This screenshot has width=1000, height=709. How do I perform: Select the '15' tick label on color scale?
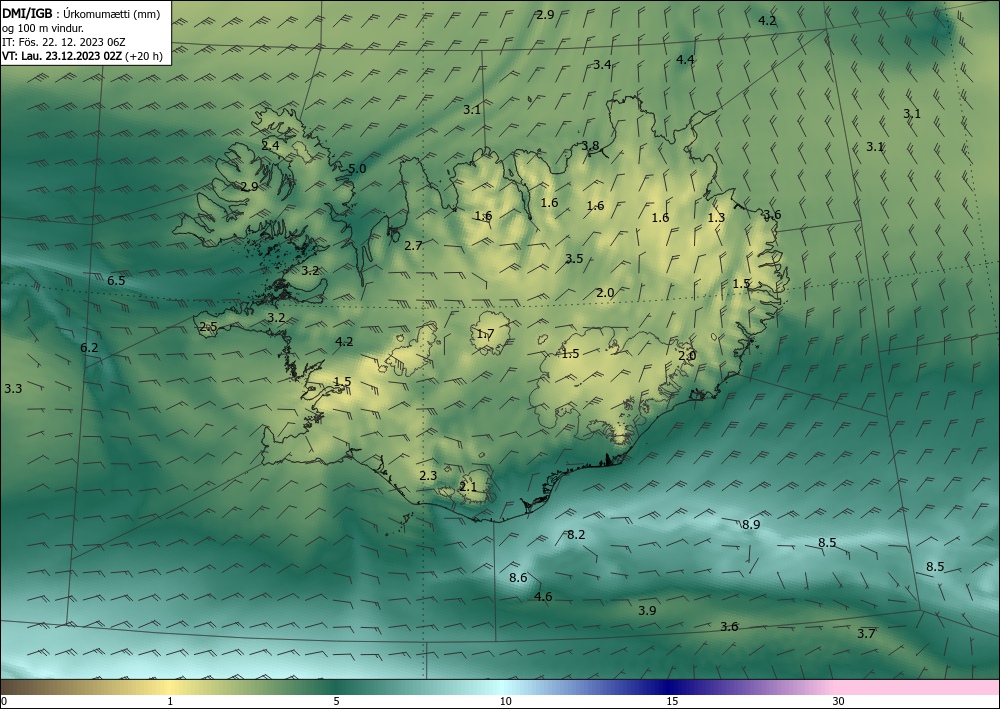pyautogui.click(x=672, y=702)
